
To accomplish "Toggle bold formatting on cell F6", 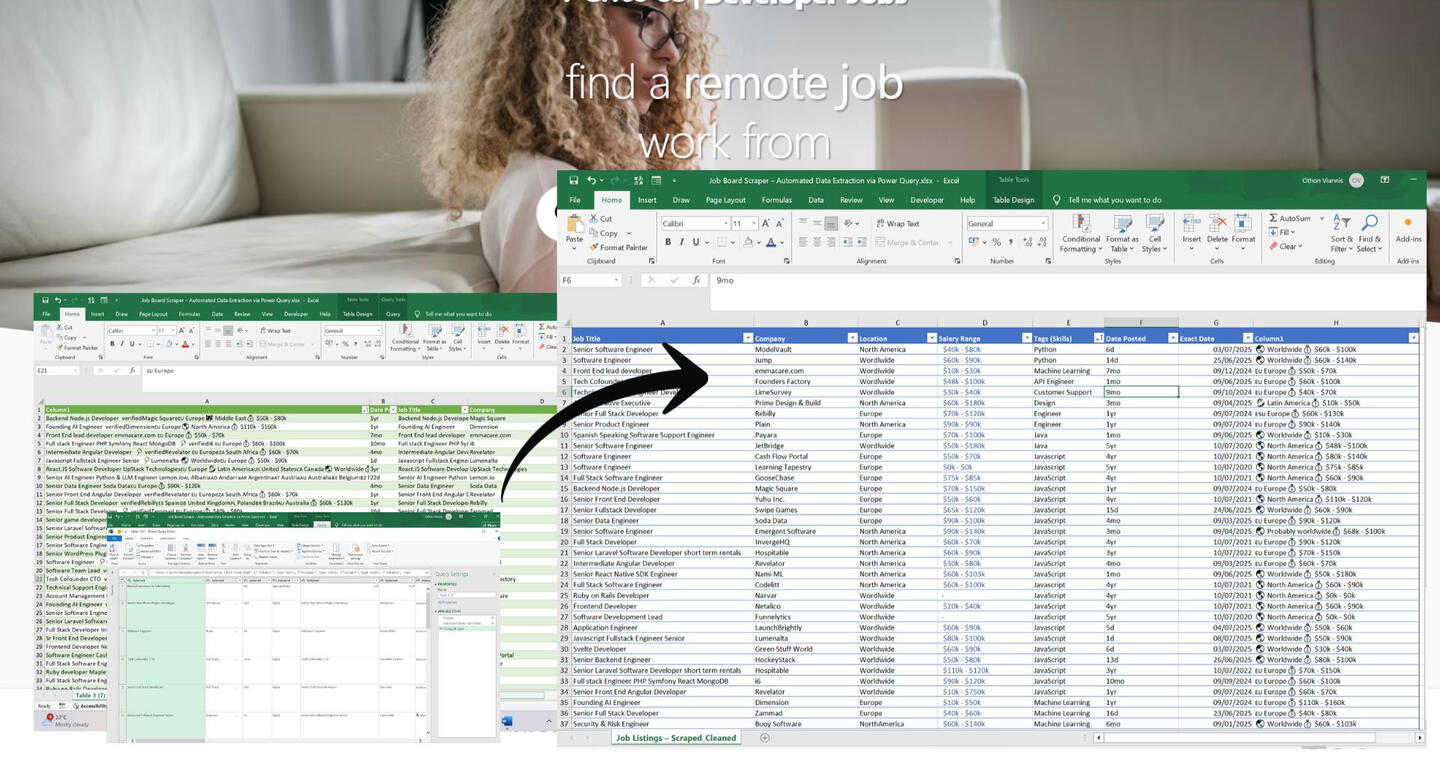I will (x=668, y=242).
